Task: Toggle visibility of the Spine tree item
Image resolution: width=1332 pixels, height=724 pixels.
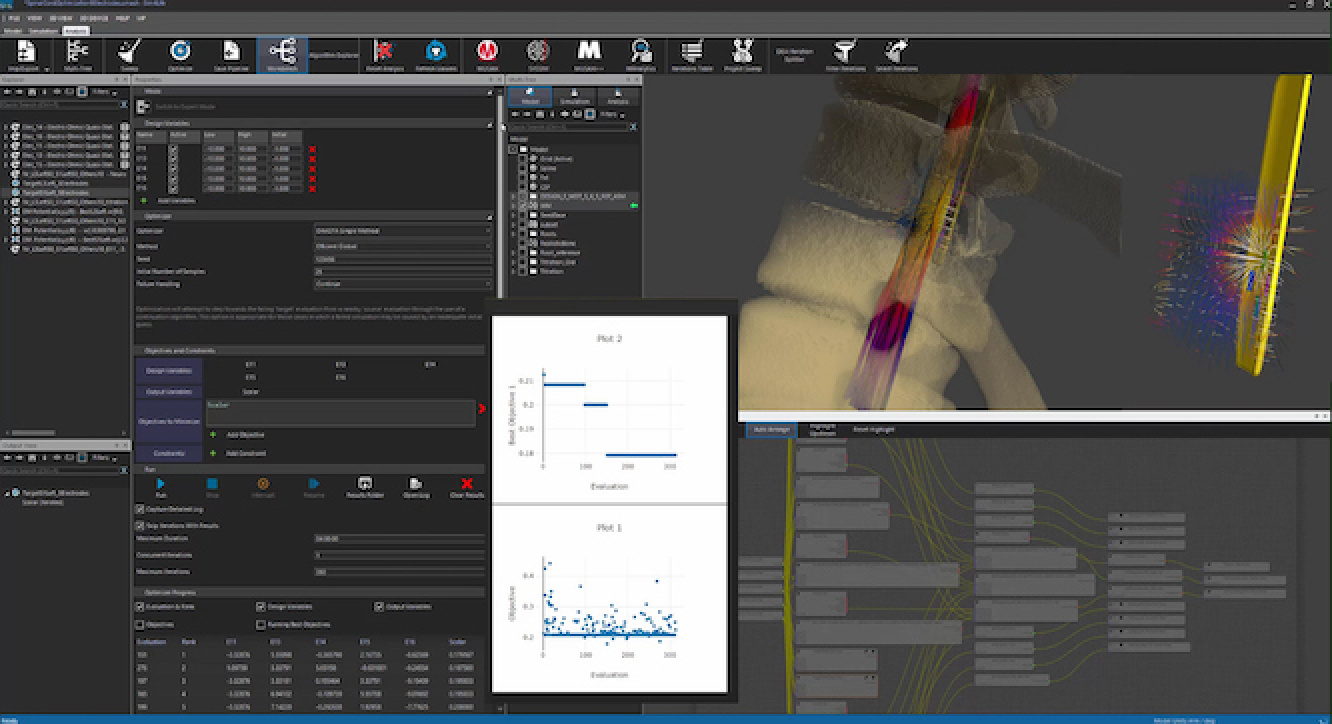Action: pos(524,167)
